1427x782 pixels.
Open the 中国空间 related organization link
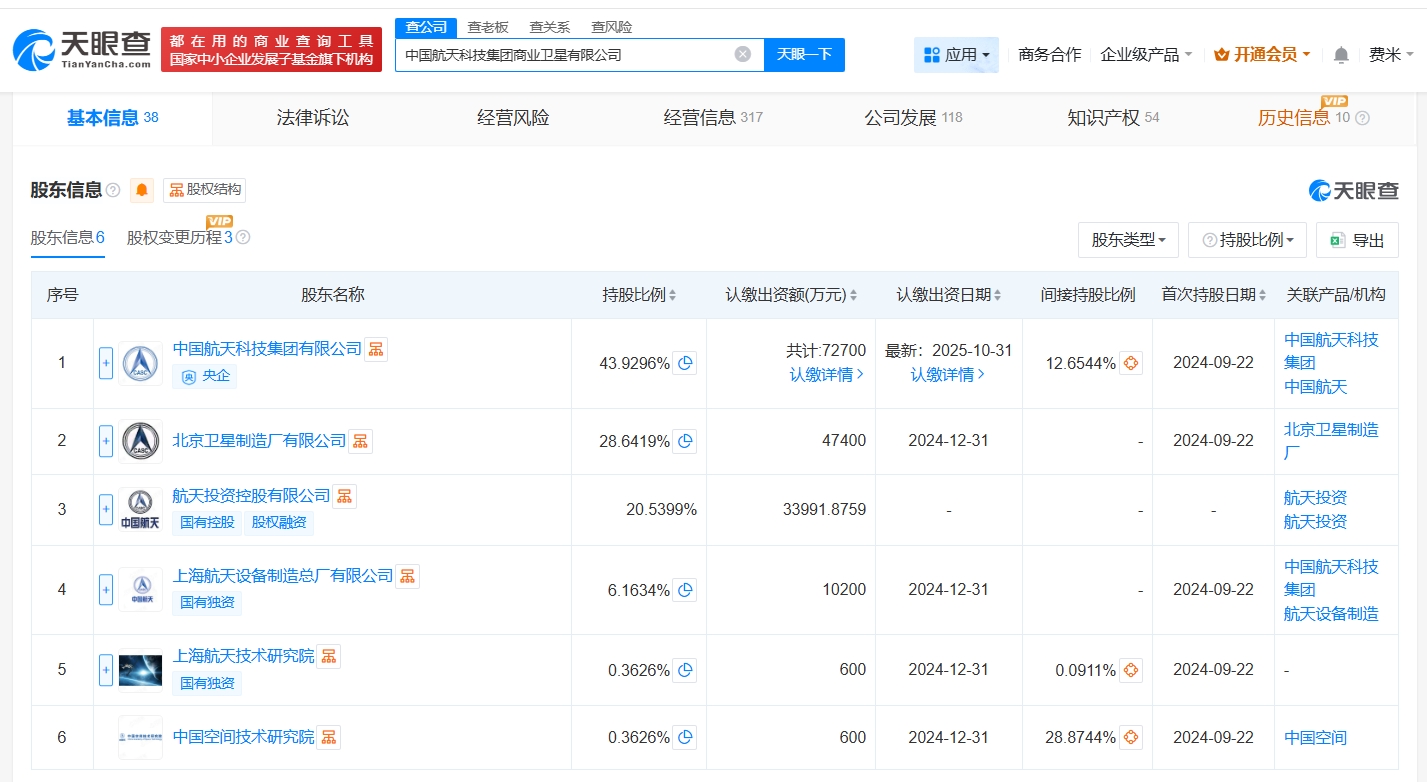tap(1315, 738)
